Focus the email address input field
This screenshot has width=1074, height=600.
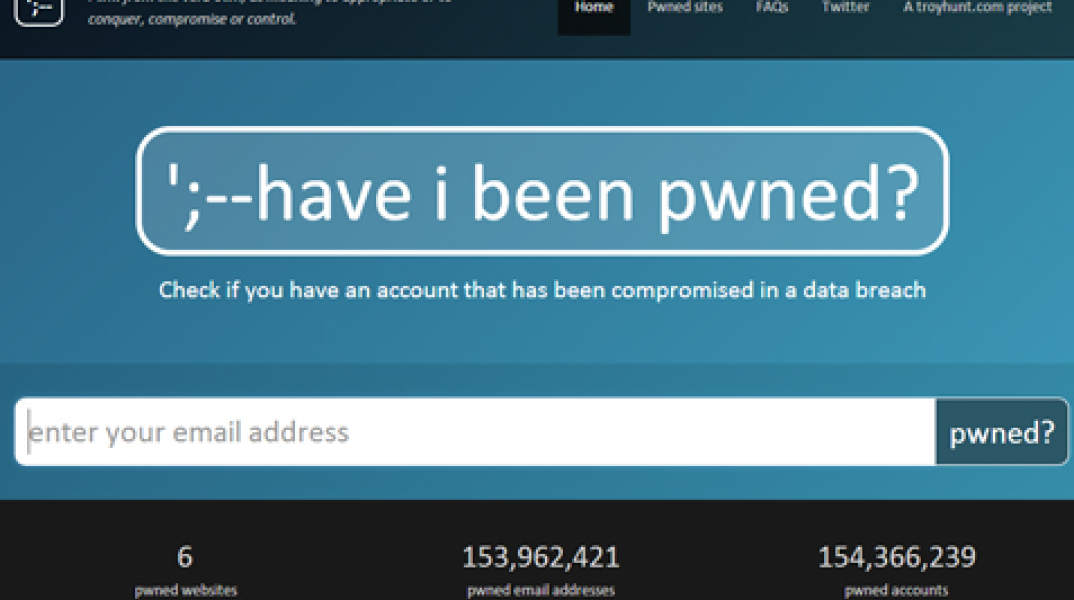[x=475, y=432]
